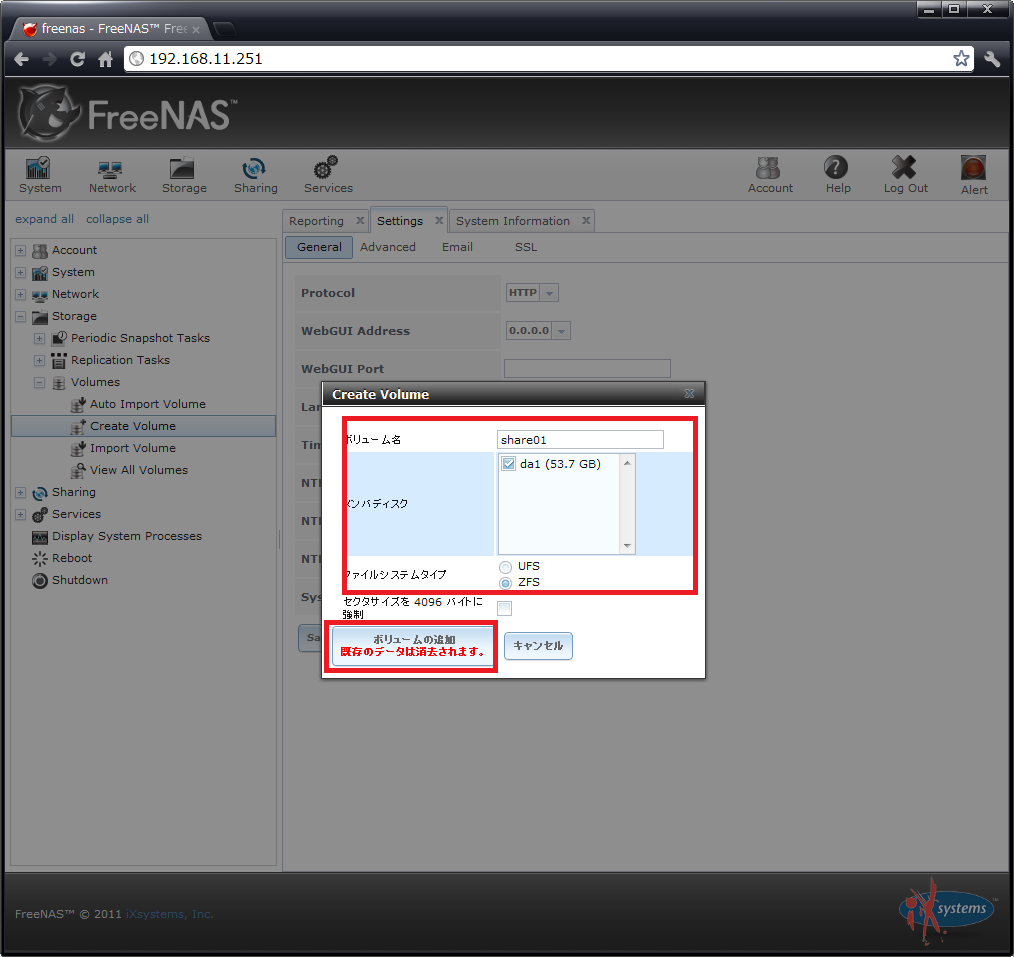Click Reboot in the sidebar
The image size is (1014, 957).
[x=72, y=558]
